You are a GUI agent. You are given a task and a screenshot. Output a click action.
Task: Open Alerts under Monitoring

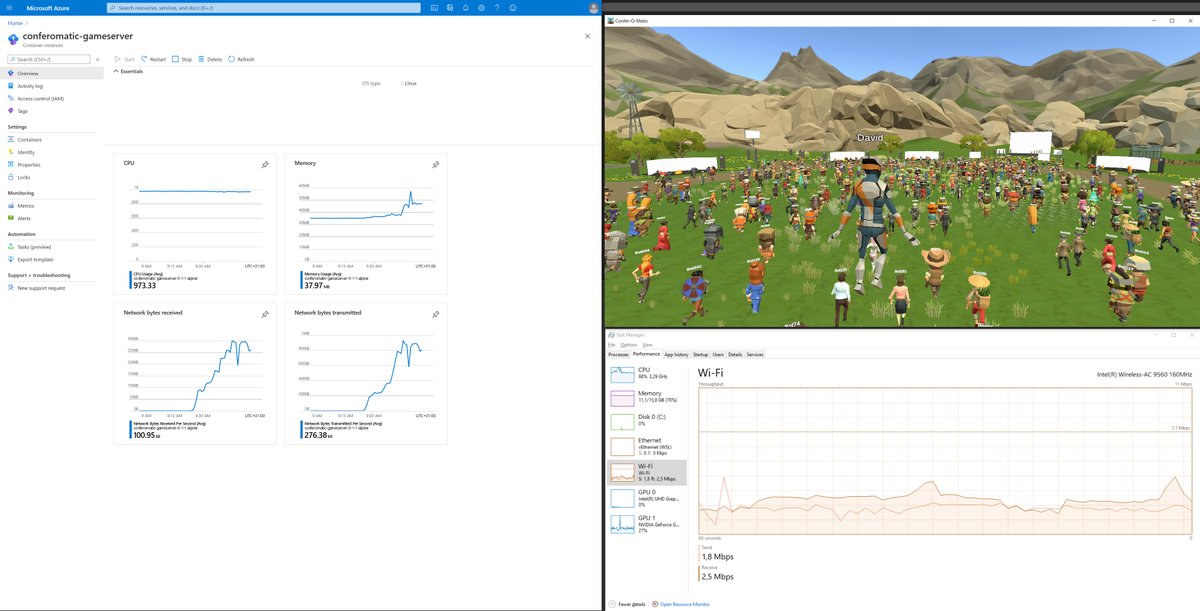click(x=52, y=217)
